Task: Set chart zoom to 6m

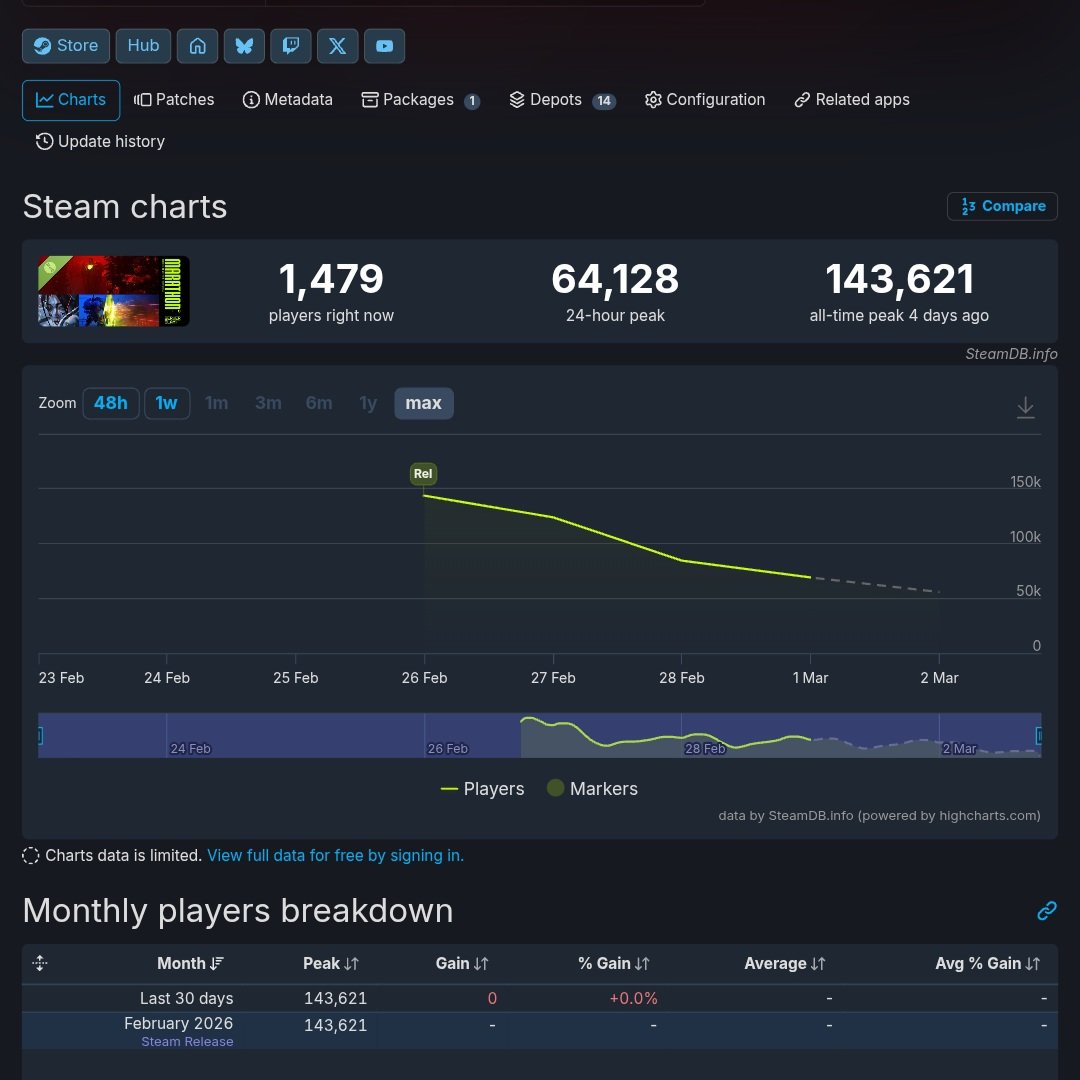Action: 319,404
